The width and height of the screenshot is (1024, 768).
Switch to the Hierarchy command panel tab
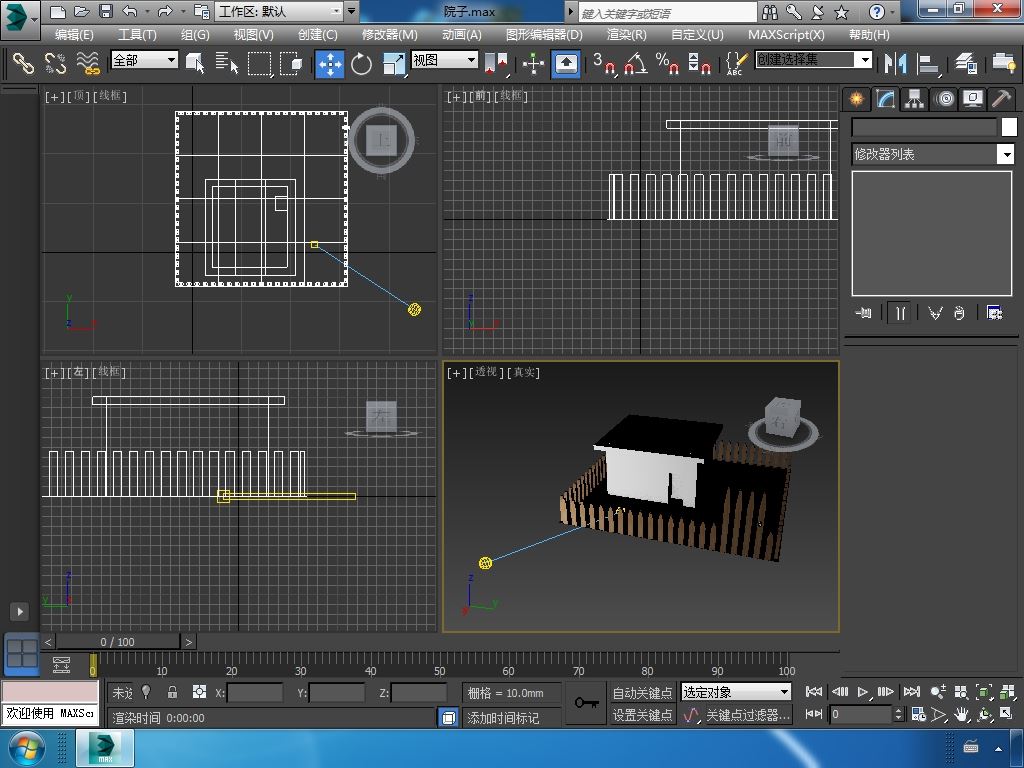pos(914,98)
